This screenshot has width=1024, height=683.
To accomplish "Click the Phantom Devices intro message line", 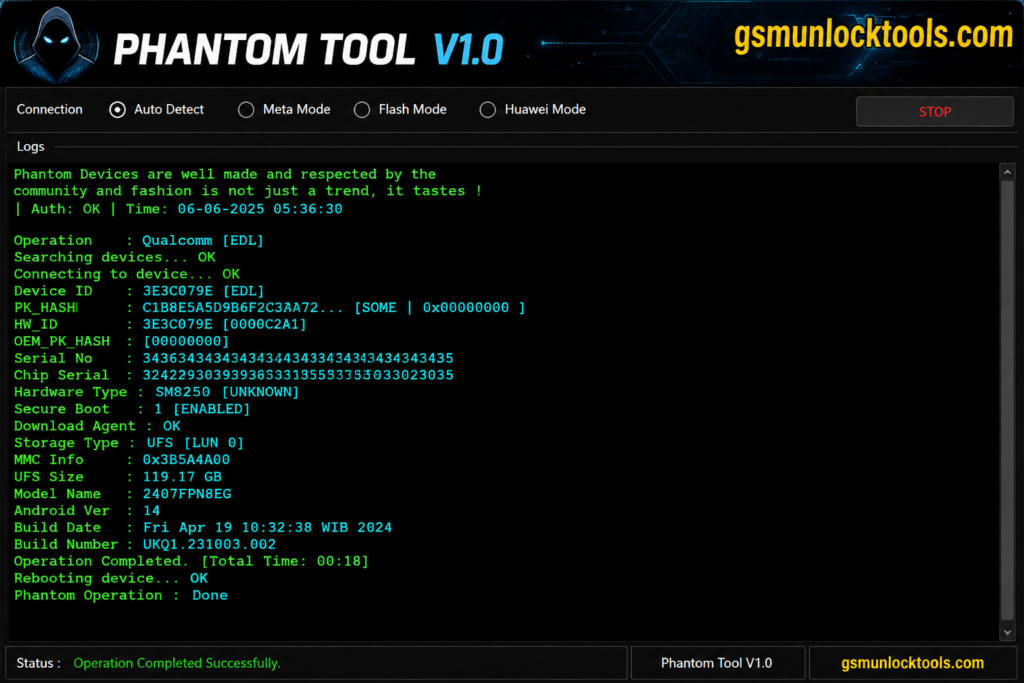I will coord(225,174).
